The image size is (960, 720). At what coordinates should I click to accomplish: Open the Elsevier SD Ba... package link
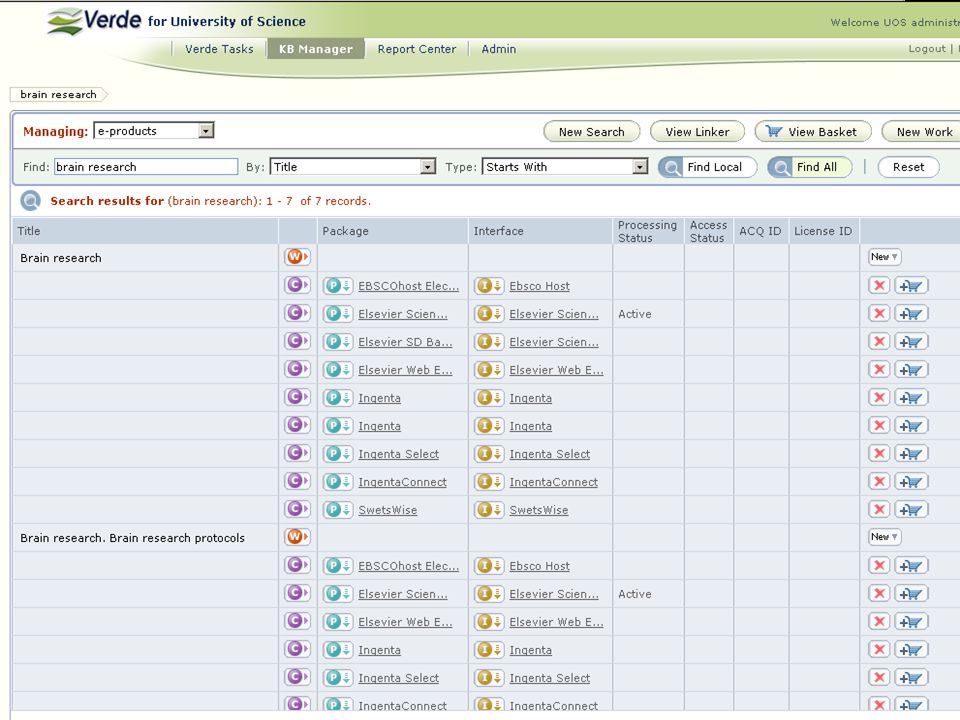point(405,342)
